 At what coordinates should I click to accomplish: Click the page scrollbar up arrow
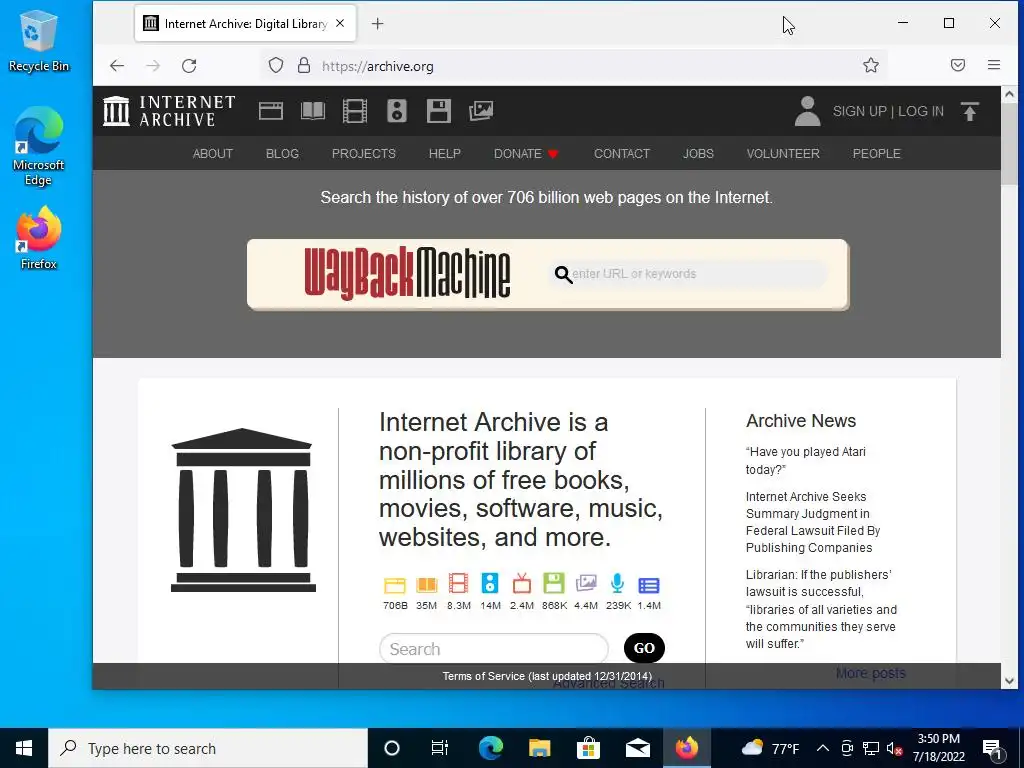1009,94
